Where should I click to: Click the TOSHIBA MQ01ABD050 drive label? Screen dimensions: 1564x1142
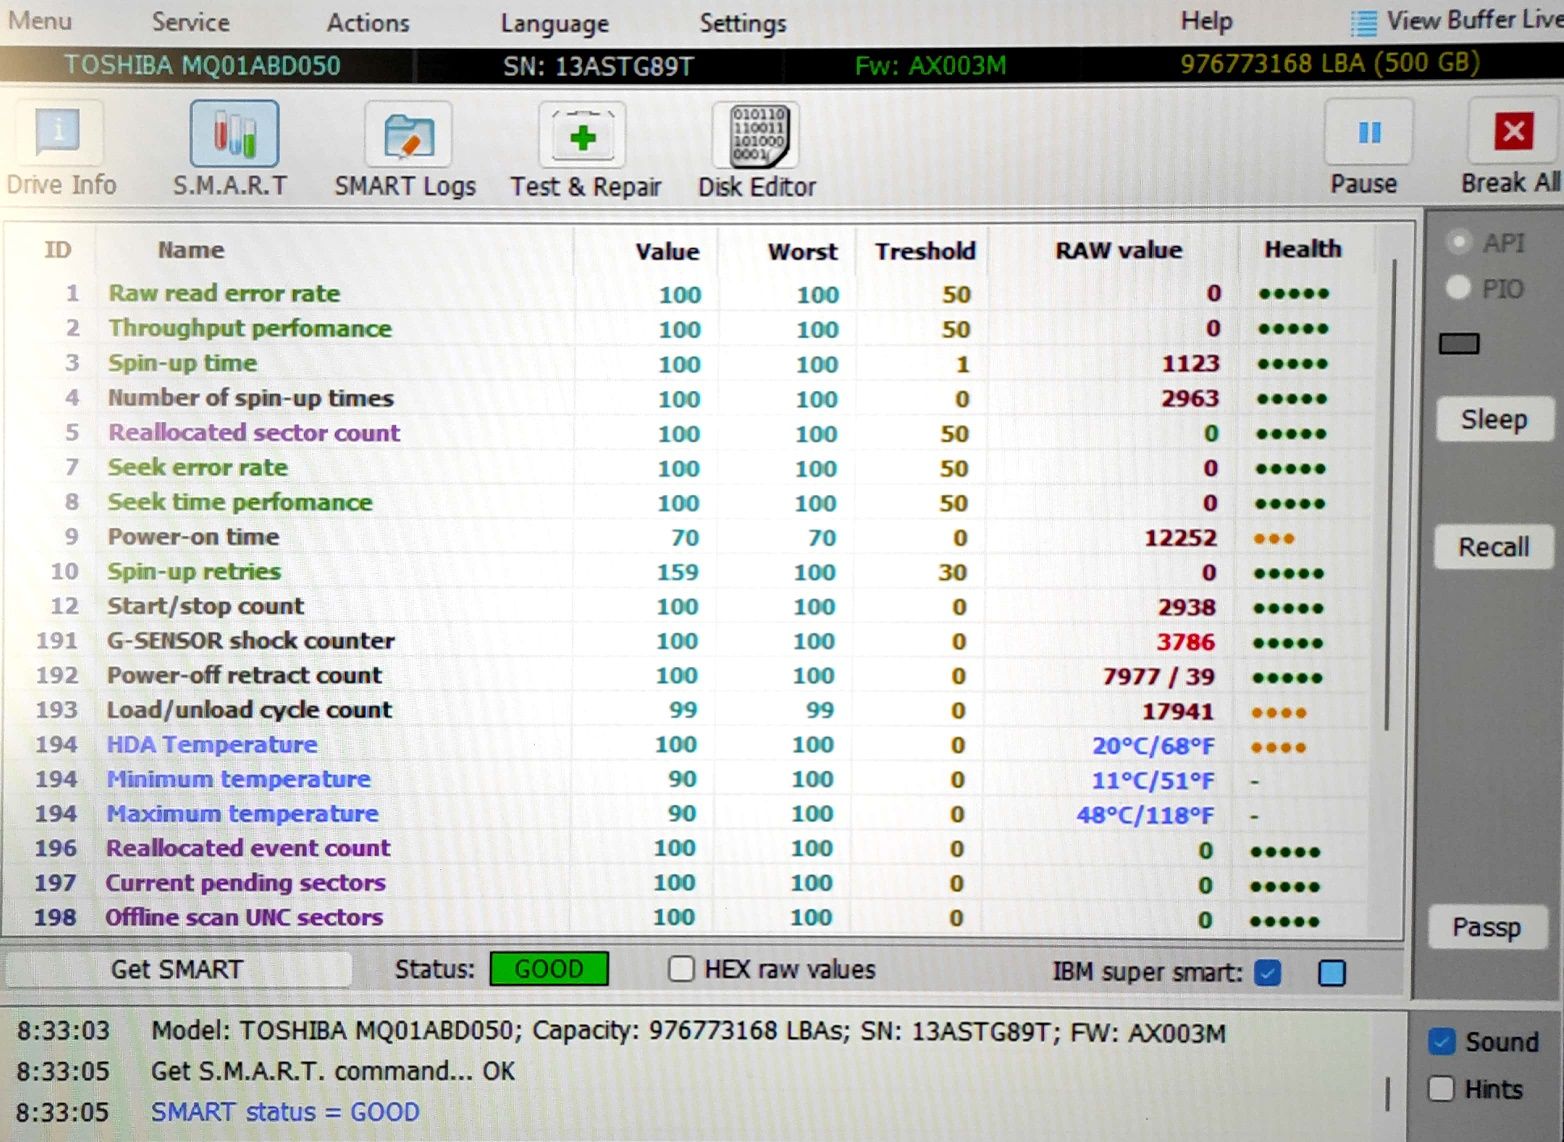pyautogui.click(x=202, y=66)
